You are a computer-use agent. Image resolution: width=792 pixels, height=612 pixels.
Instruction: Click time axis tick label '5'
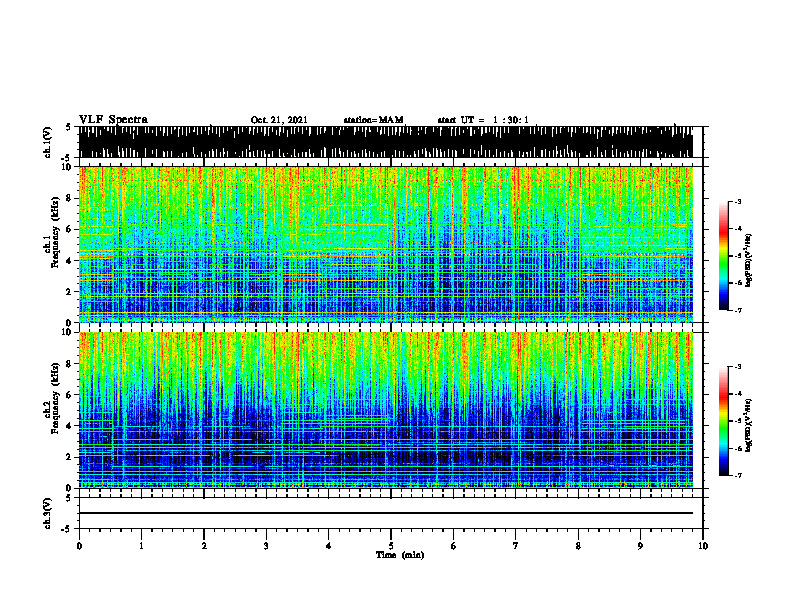391,546
